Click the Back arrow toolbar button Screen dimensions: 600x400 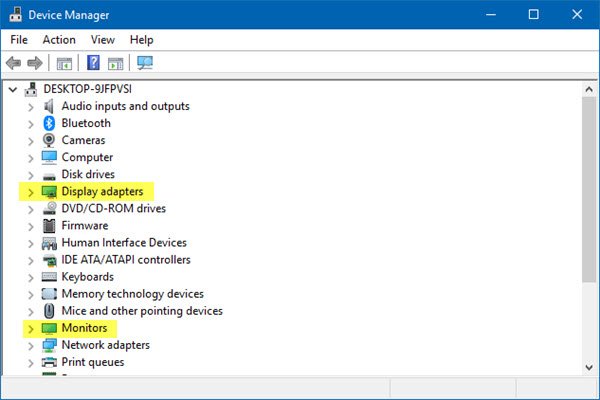pyautogui.click(x=14, y=63)
